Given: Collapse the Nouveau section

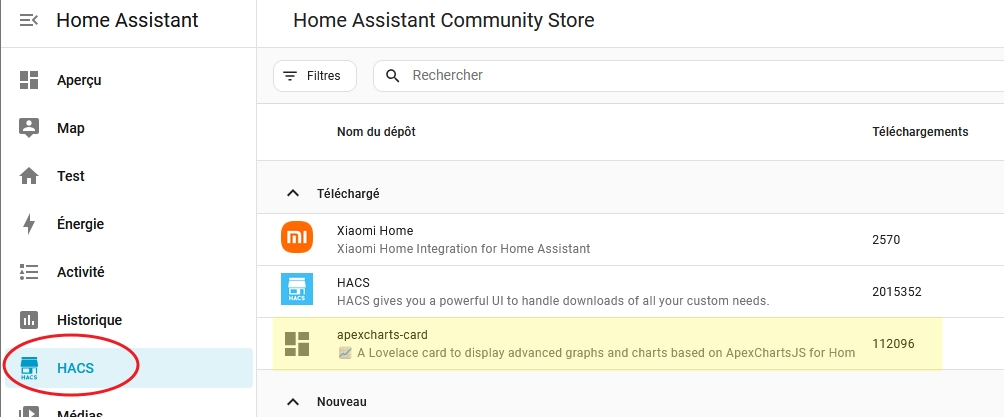Looking at the screenshot, I should (x=292, y=402).
